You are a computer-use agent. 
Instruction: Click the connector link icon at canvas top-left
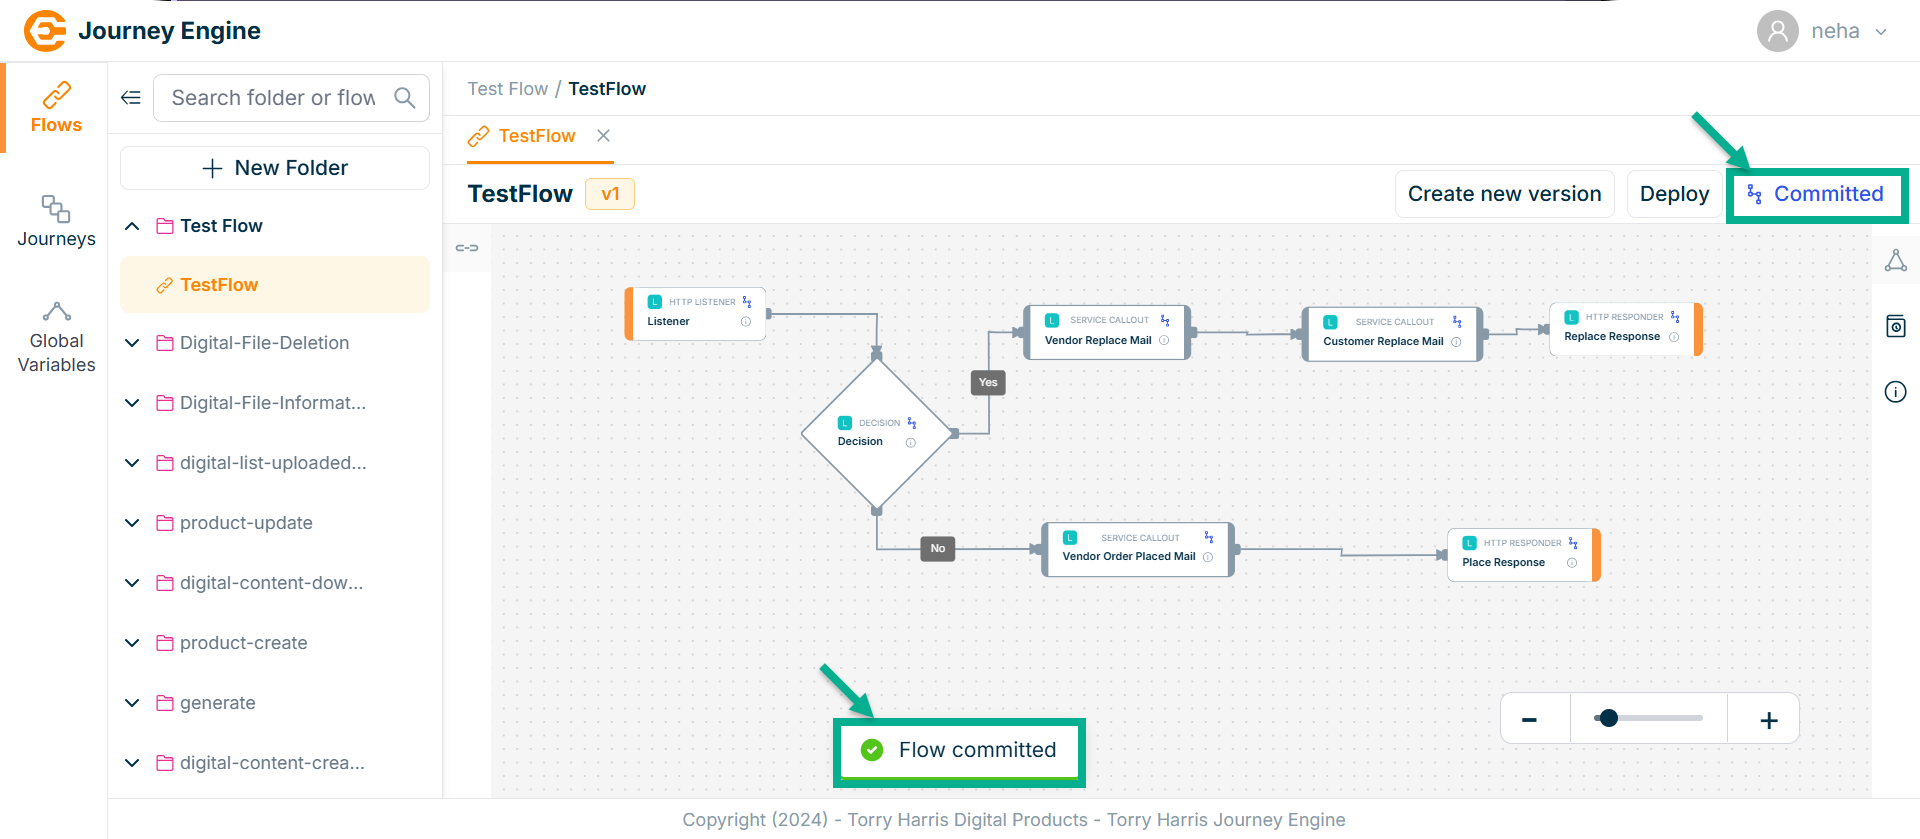[467, 248]
